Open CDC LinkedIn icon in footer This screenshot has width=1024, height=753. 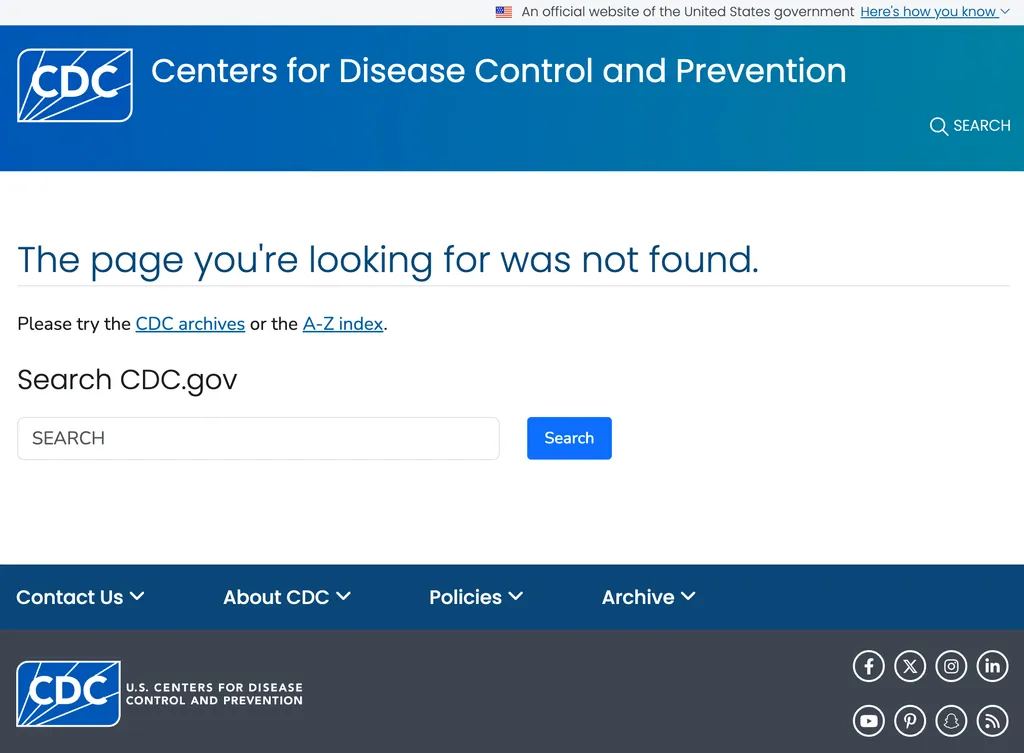(x=992, y=666)
